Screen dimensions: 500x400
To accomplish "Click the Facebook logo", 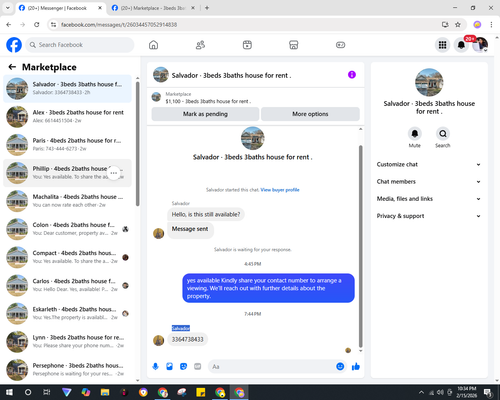I will pos(14,45).
